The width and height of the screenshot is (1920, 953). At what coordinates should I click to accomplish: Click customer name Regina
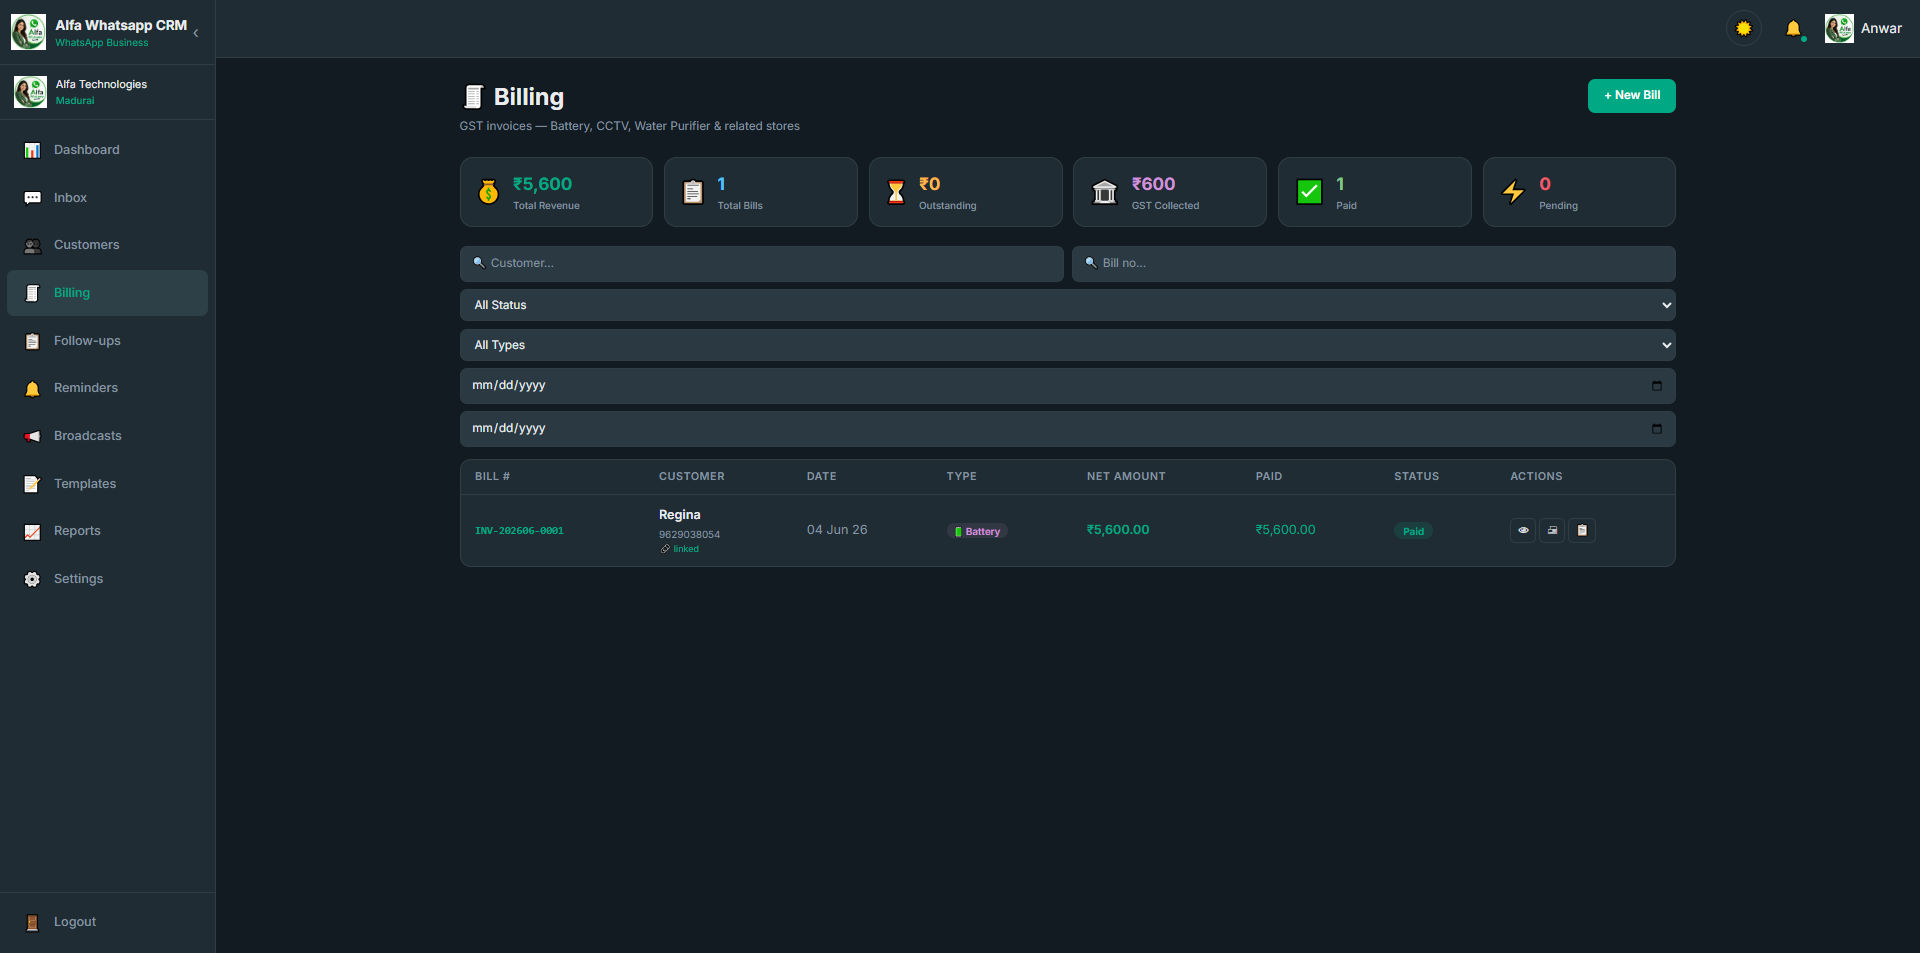pyautogui.click(x=679, y=515)
